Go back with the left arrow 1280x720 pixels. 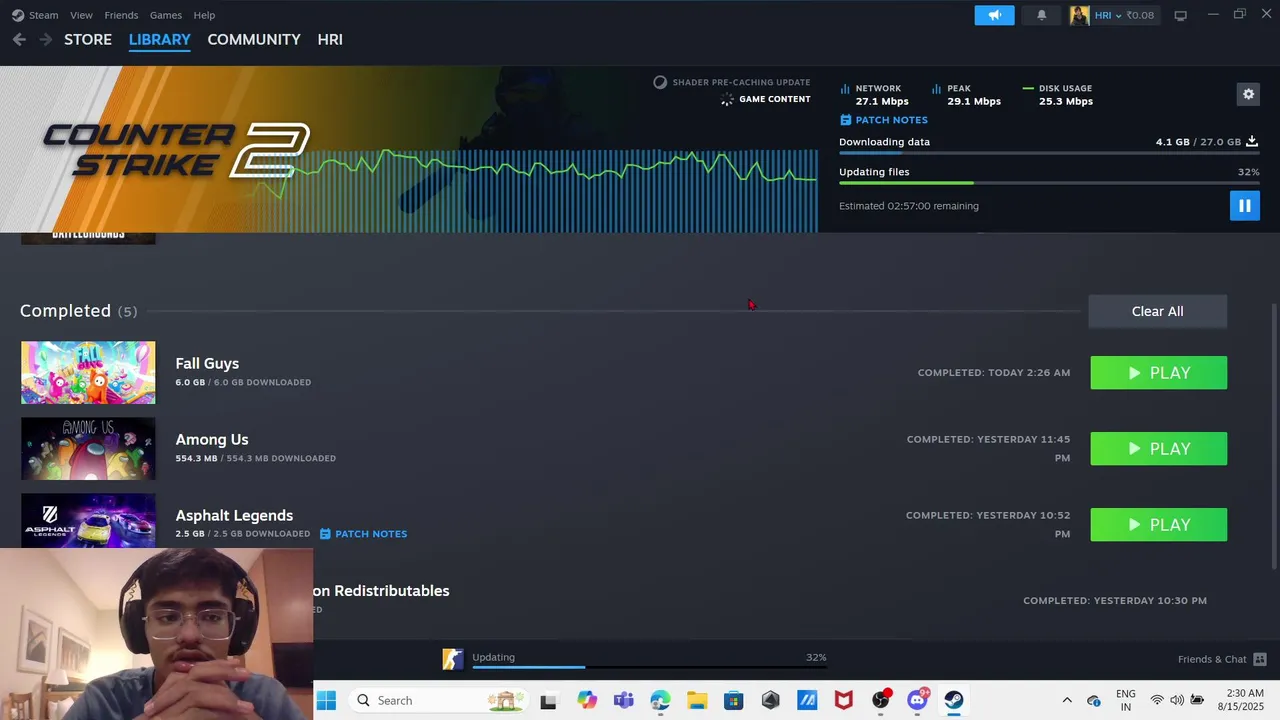pyautogui.click(x=19, y=39)
